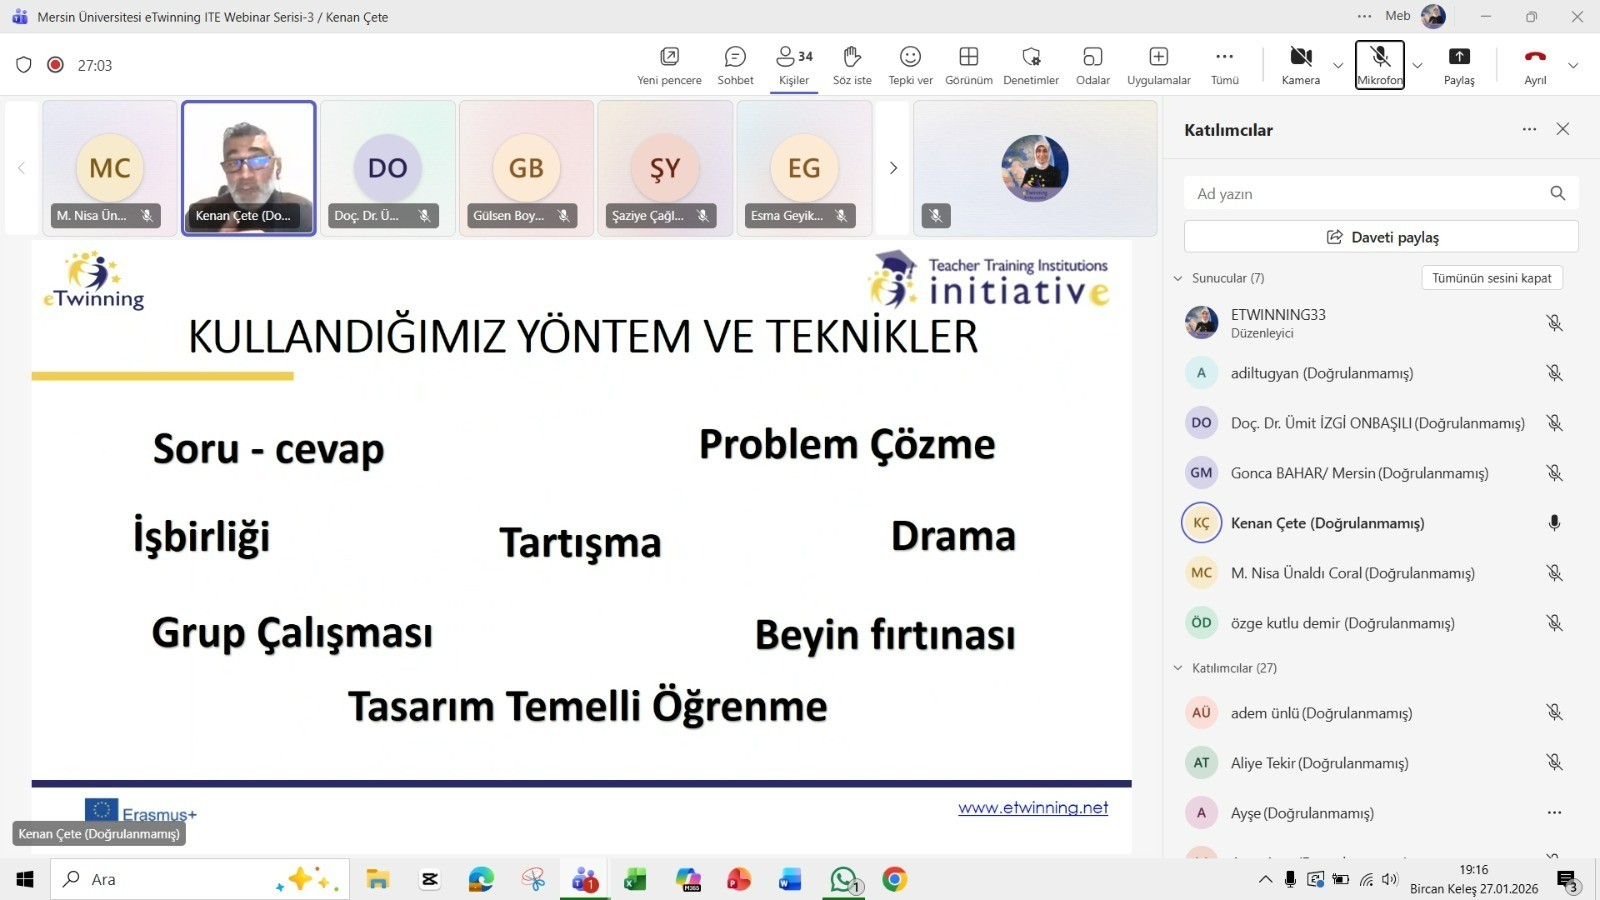Open the dropdown arrow beside Kamera
The width and height of the screenshot is (1600, 900).
click(1338, 66)
